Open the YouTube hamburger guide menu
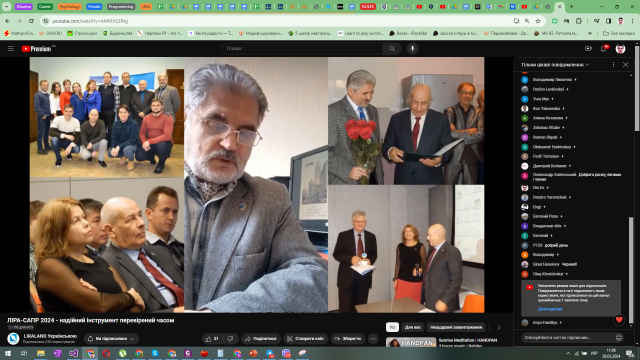 [11, 49]
